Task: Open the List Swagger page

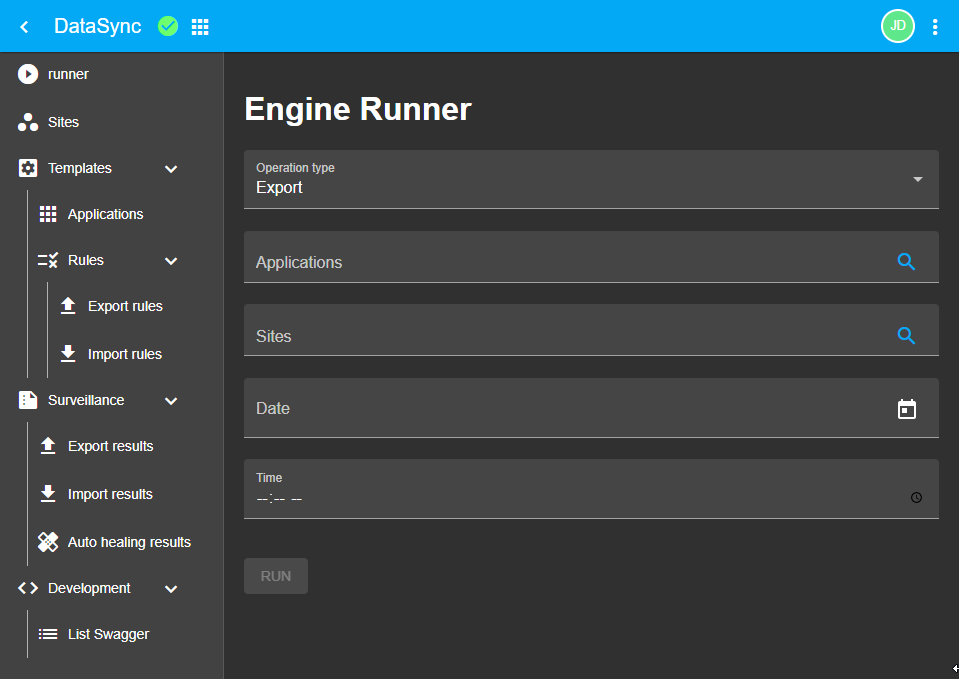Action: [x=108, y=634]
